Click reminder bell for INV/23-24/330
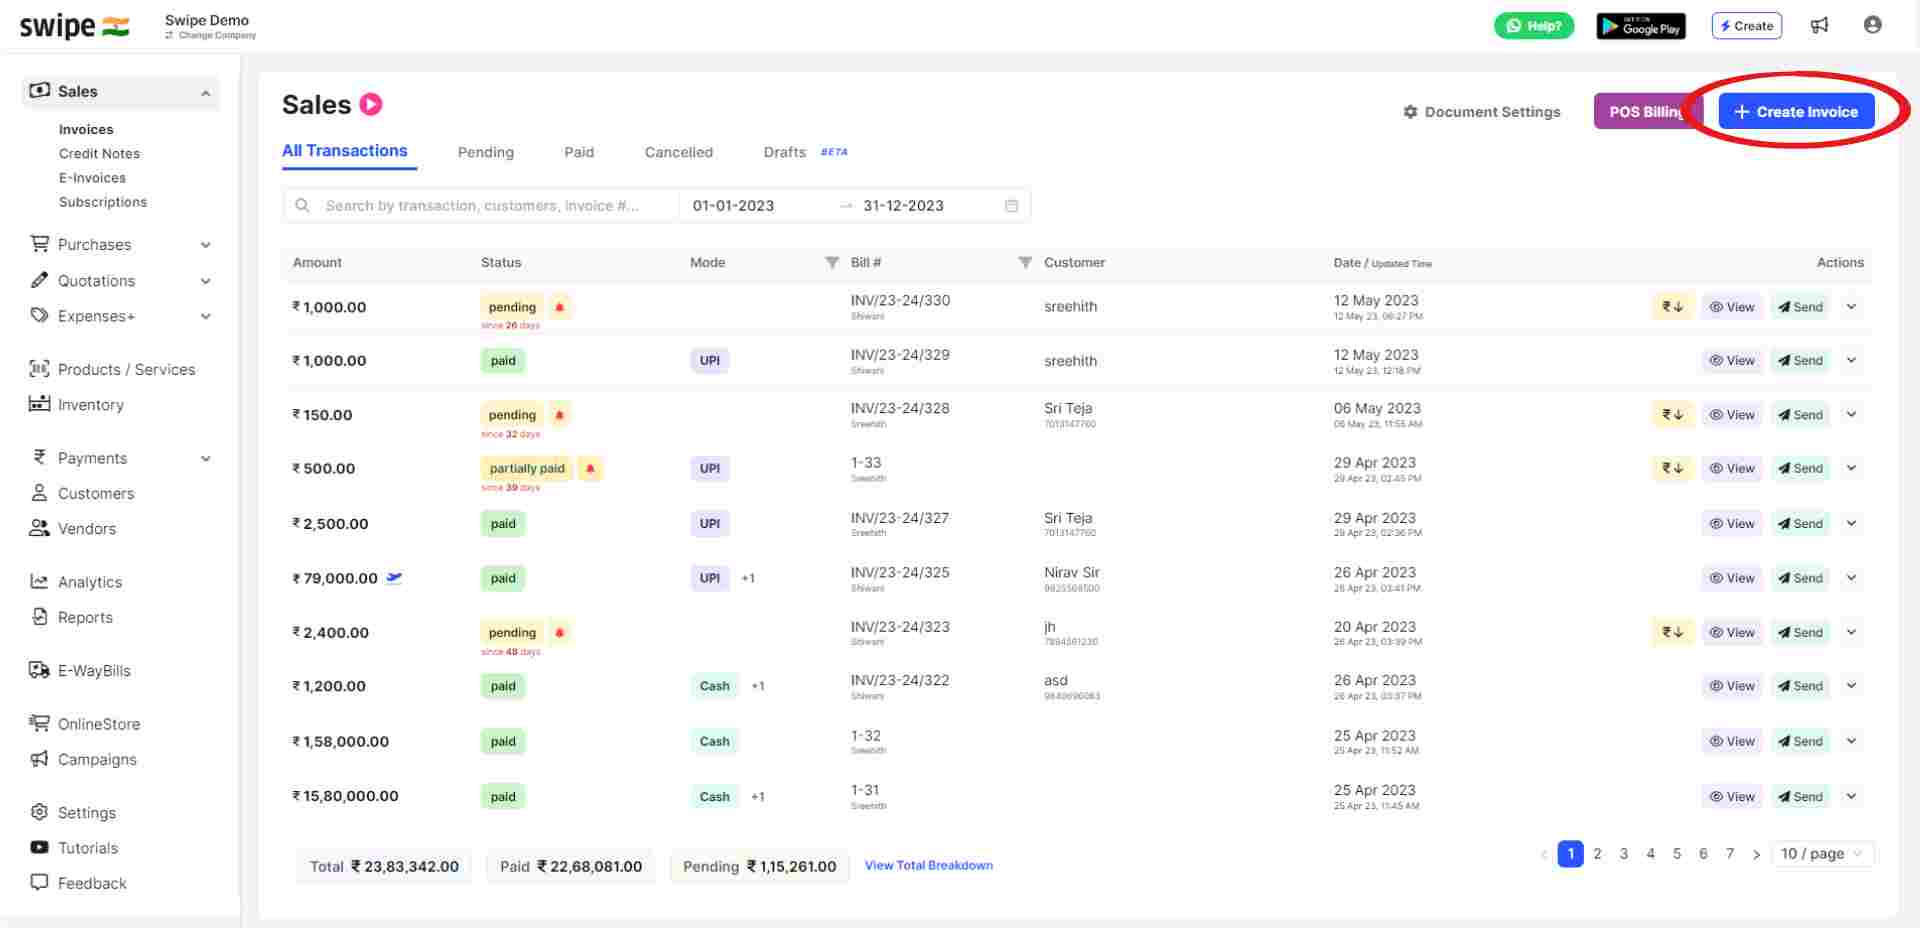 pos(560,307)
